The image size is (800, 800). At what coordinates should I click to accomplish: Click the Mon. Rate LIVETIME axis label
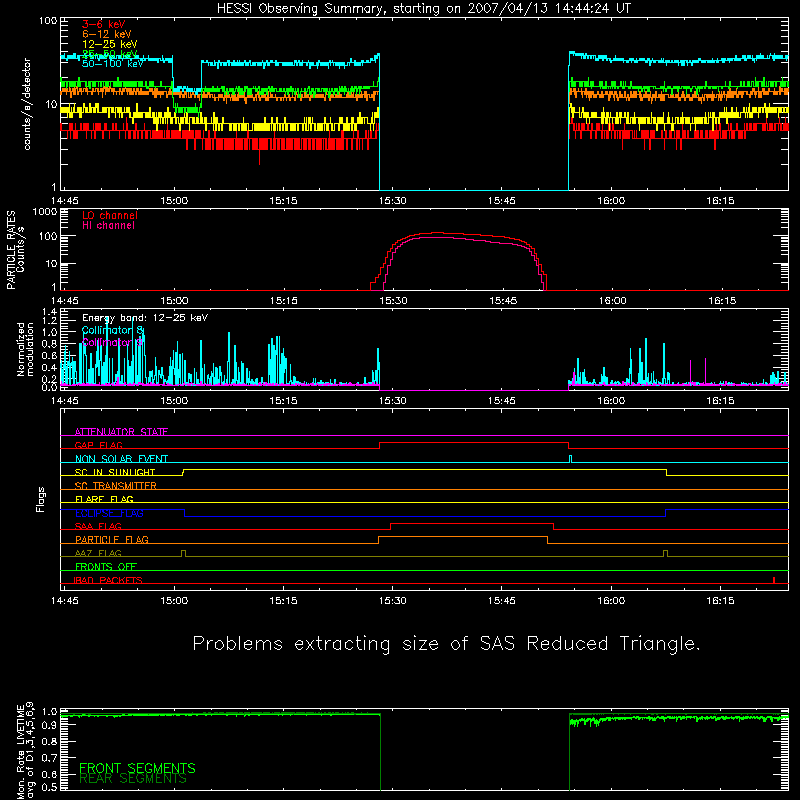pyautogui.click(x=25, y=750)
